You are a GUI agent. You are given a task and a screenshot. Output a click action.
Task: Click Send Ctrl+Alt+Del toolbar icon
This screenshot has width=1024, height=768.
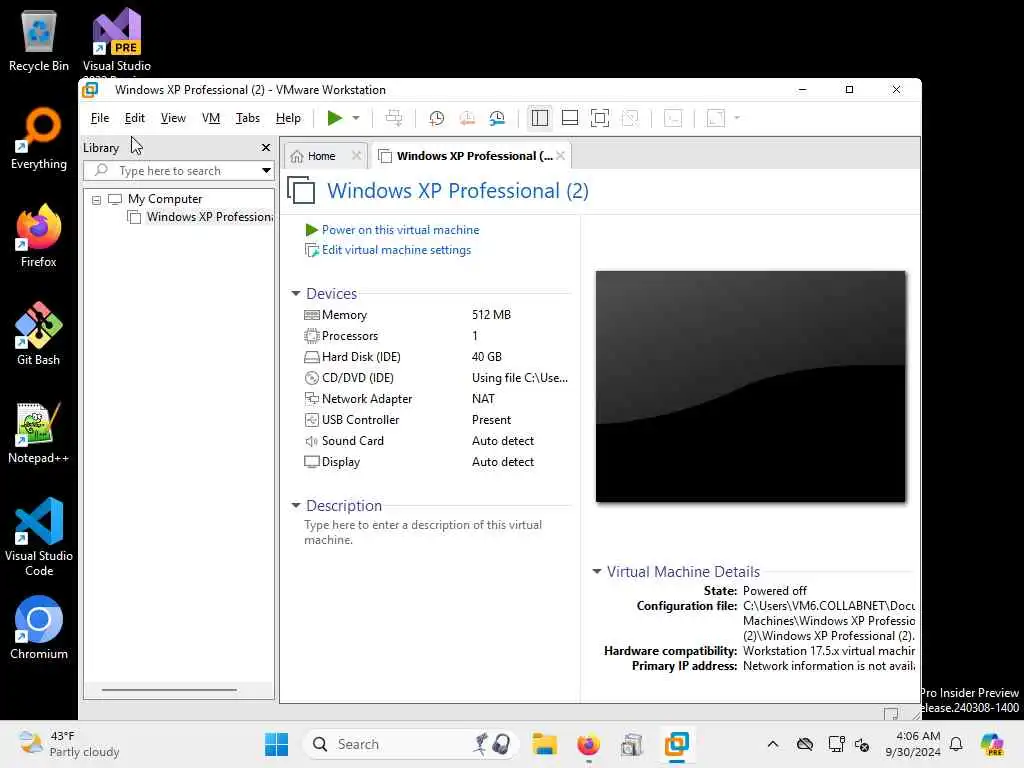click(x=394, y=118)
